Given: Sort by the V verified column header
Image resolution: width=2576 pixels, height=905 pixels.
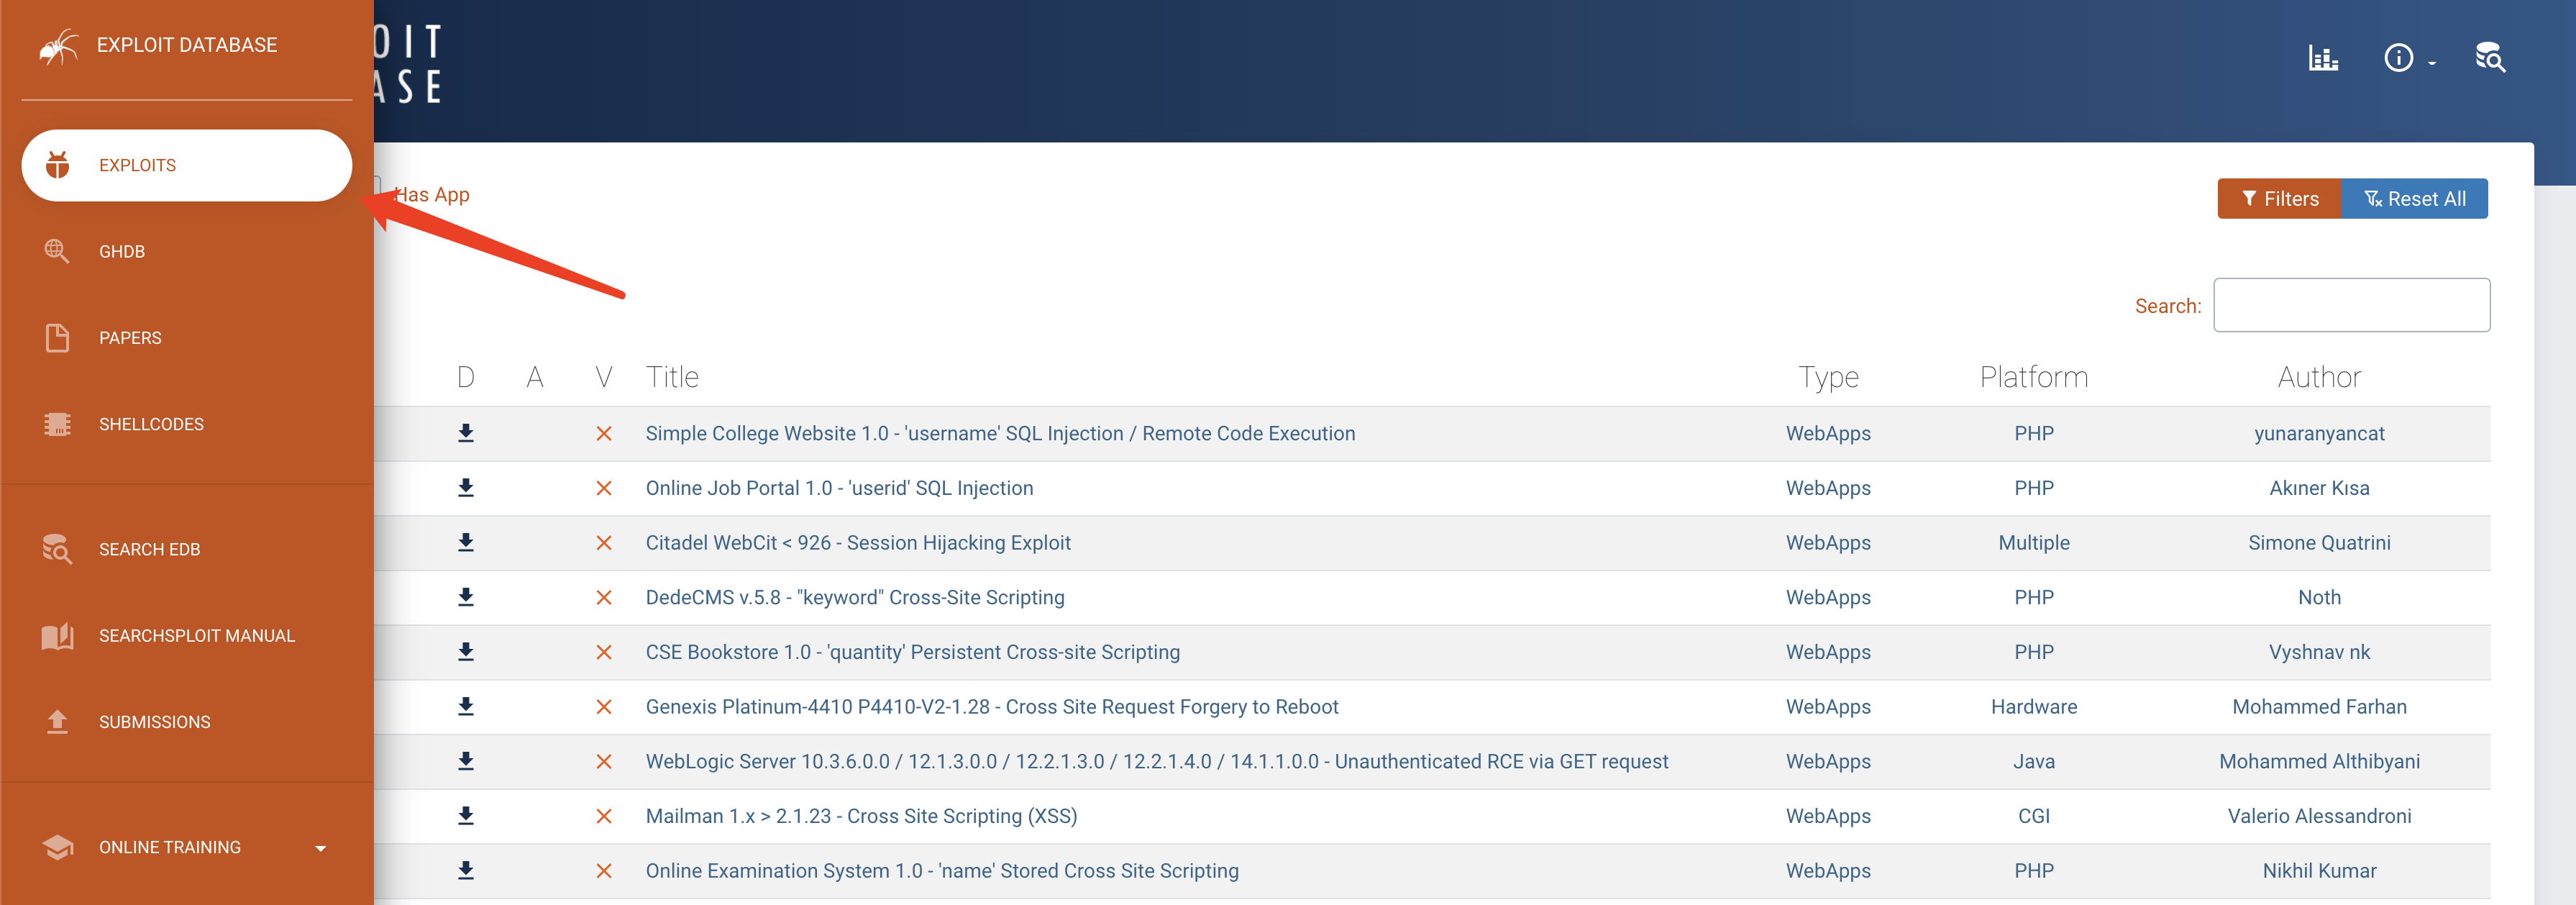Looking at the screenshot, I should [x=603, y=377].
